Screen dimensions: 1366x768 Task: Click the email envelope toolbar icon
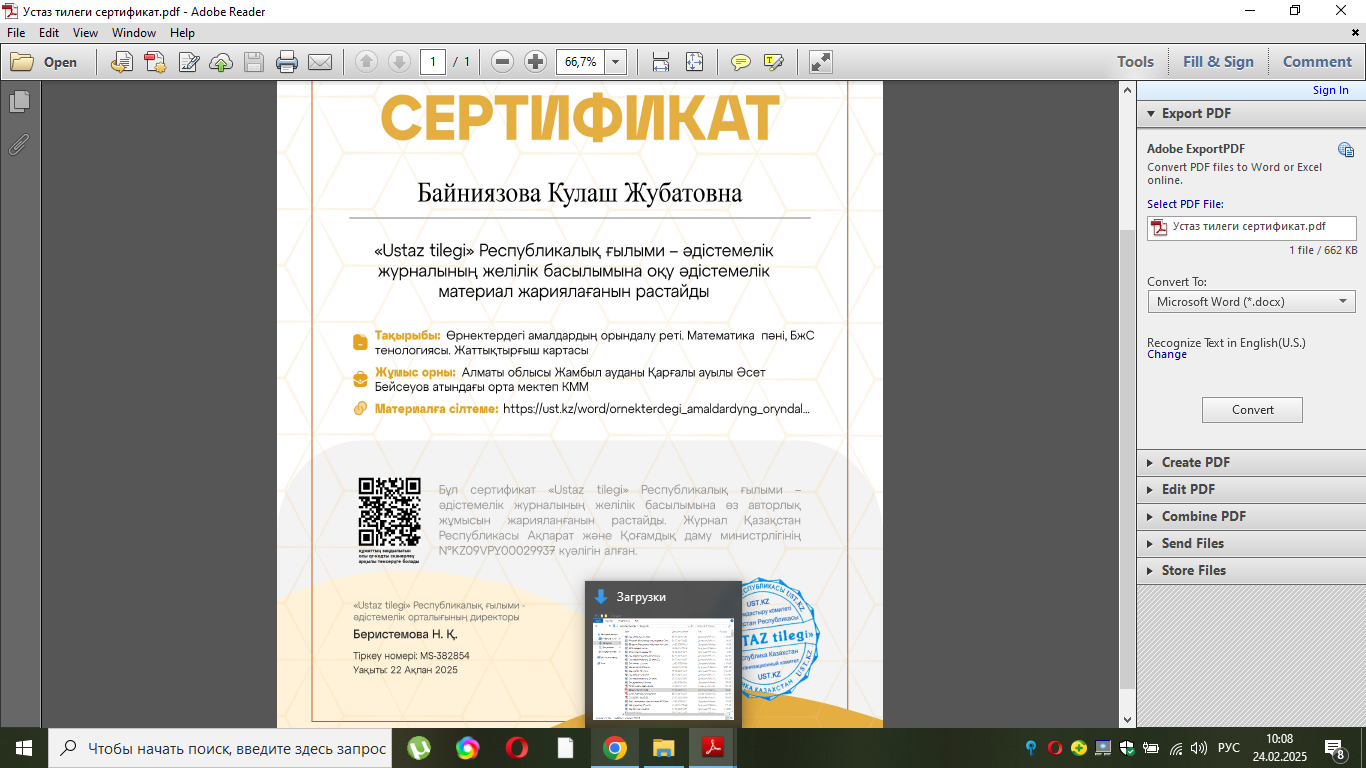point(320,62)
